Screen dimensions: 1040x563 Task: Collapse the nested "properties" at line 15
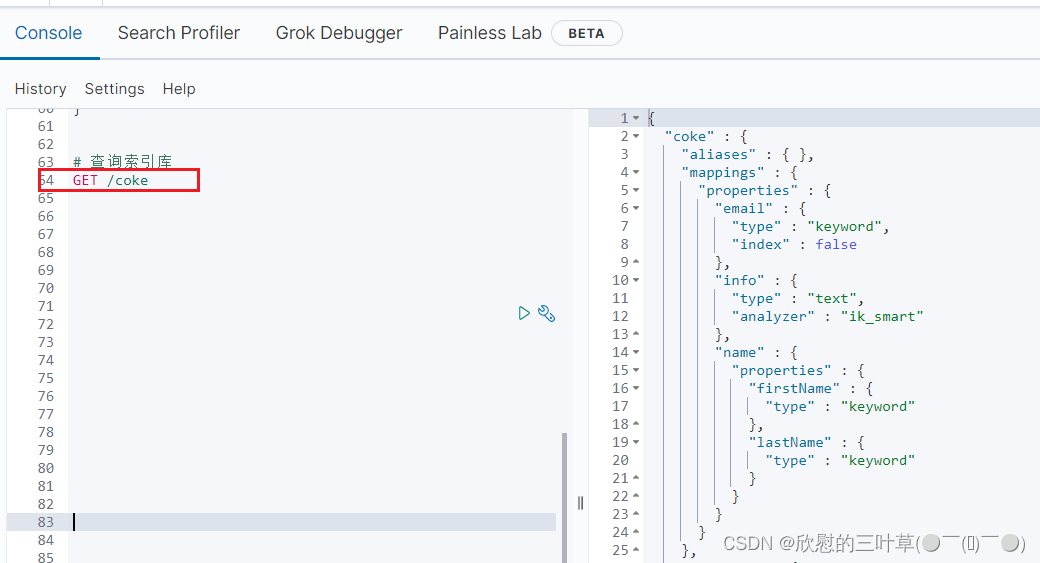coord(636,370)
